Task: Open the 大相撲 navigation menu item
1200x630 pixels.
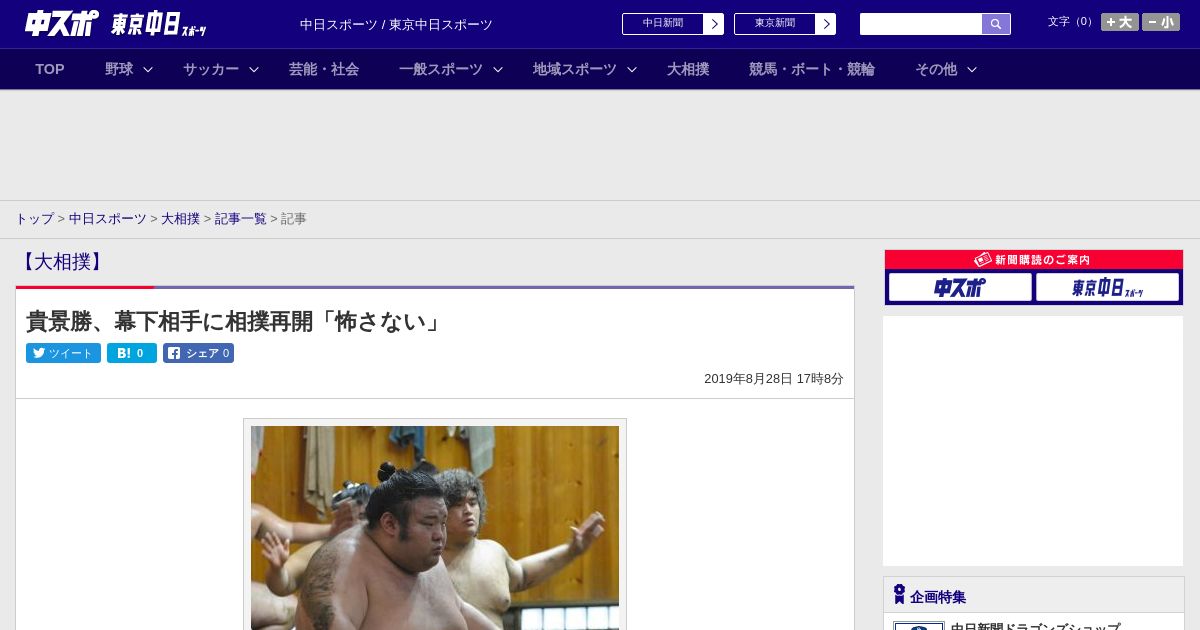Action: point(688,69)
